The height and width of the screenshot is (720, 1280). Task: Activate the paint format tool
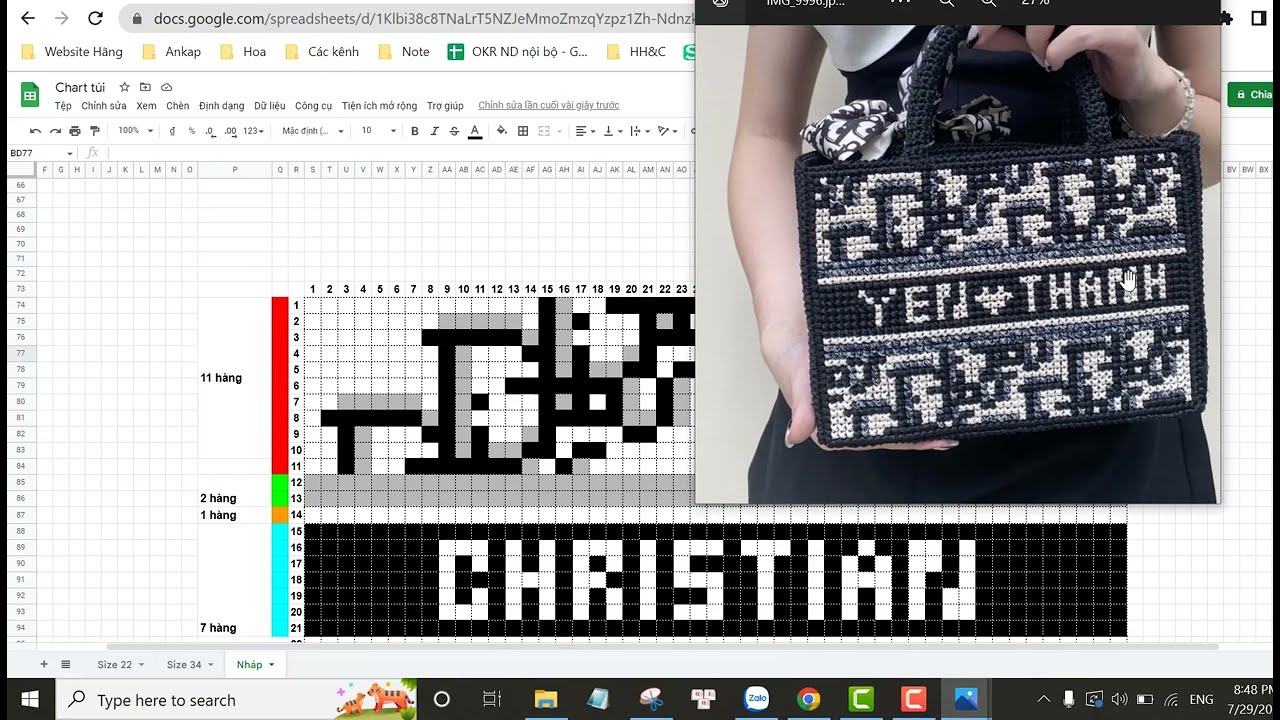(x=95, y=131)
